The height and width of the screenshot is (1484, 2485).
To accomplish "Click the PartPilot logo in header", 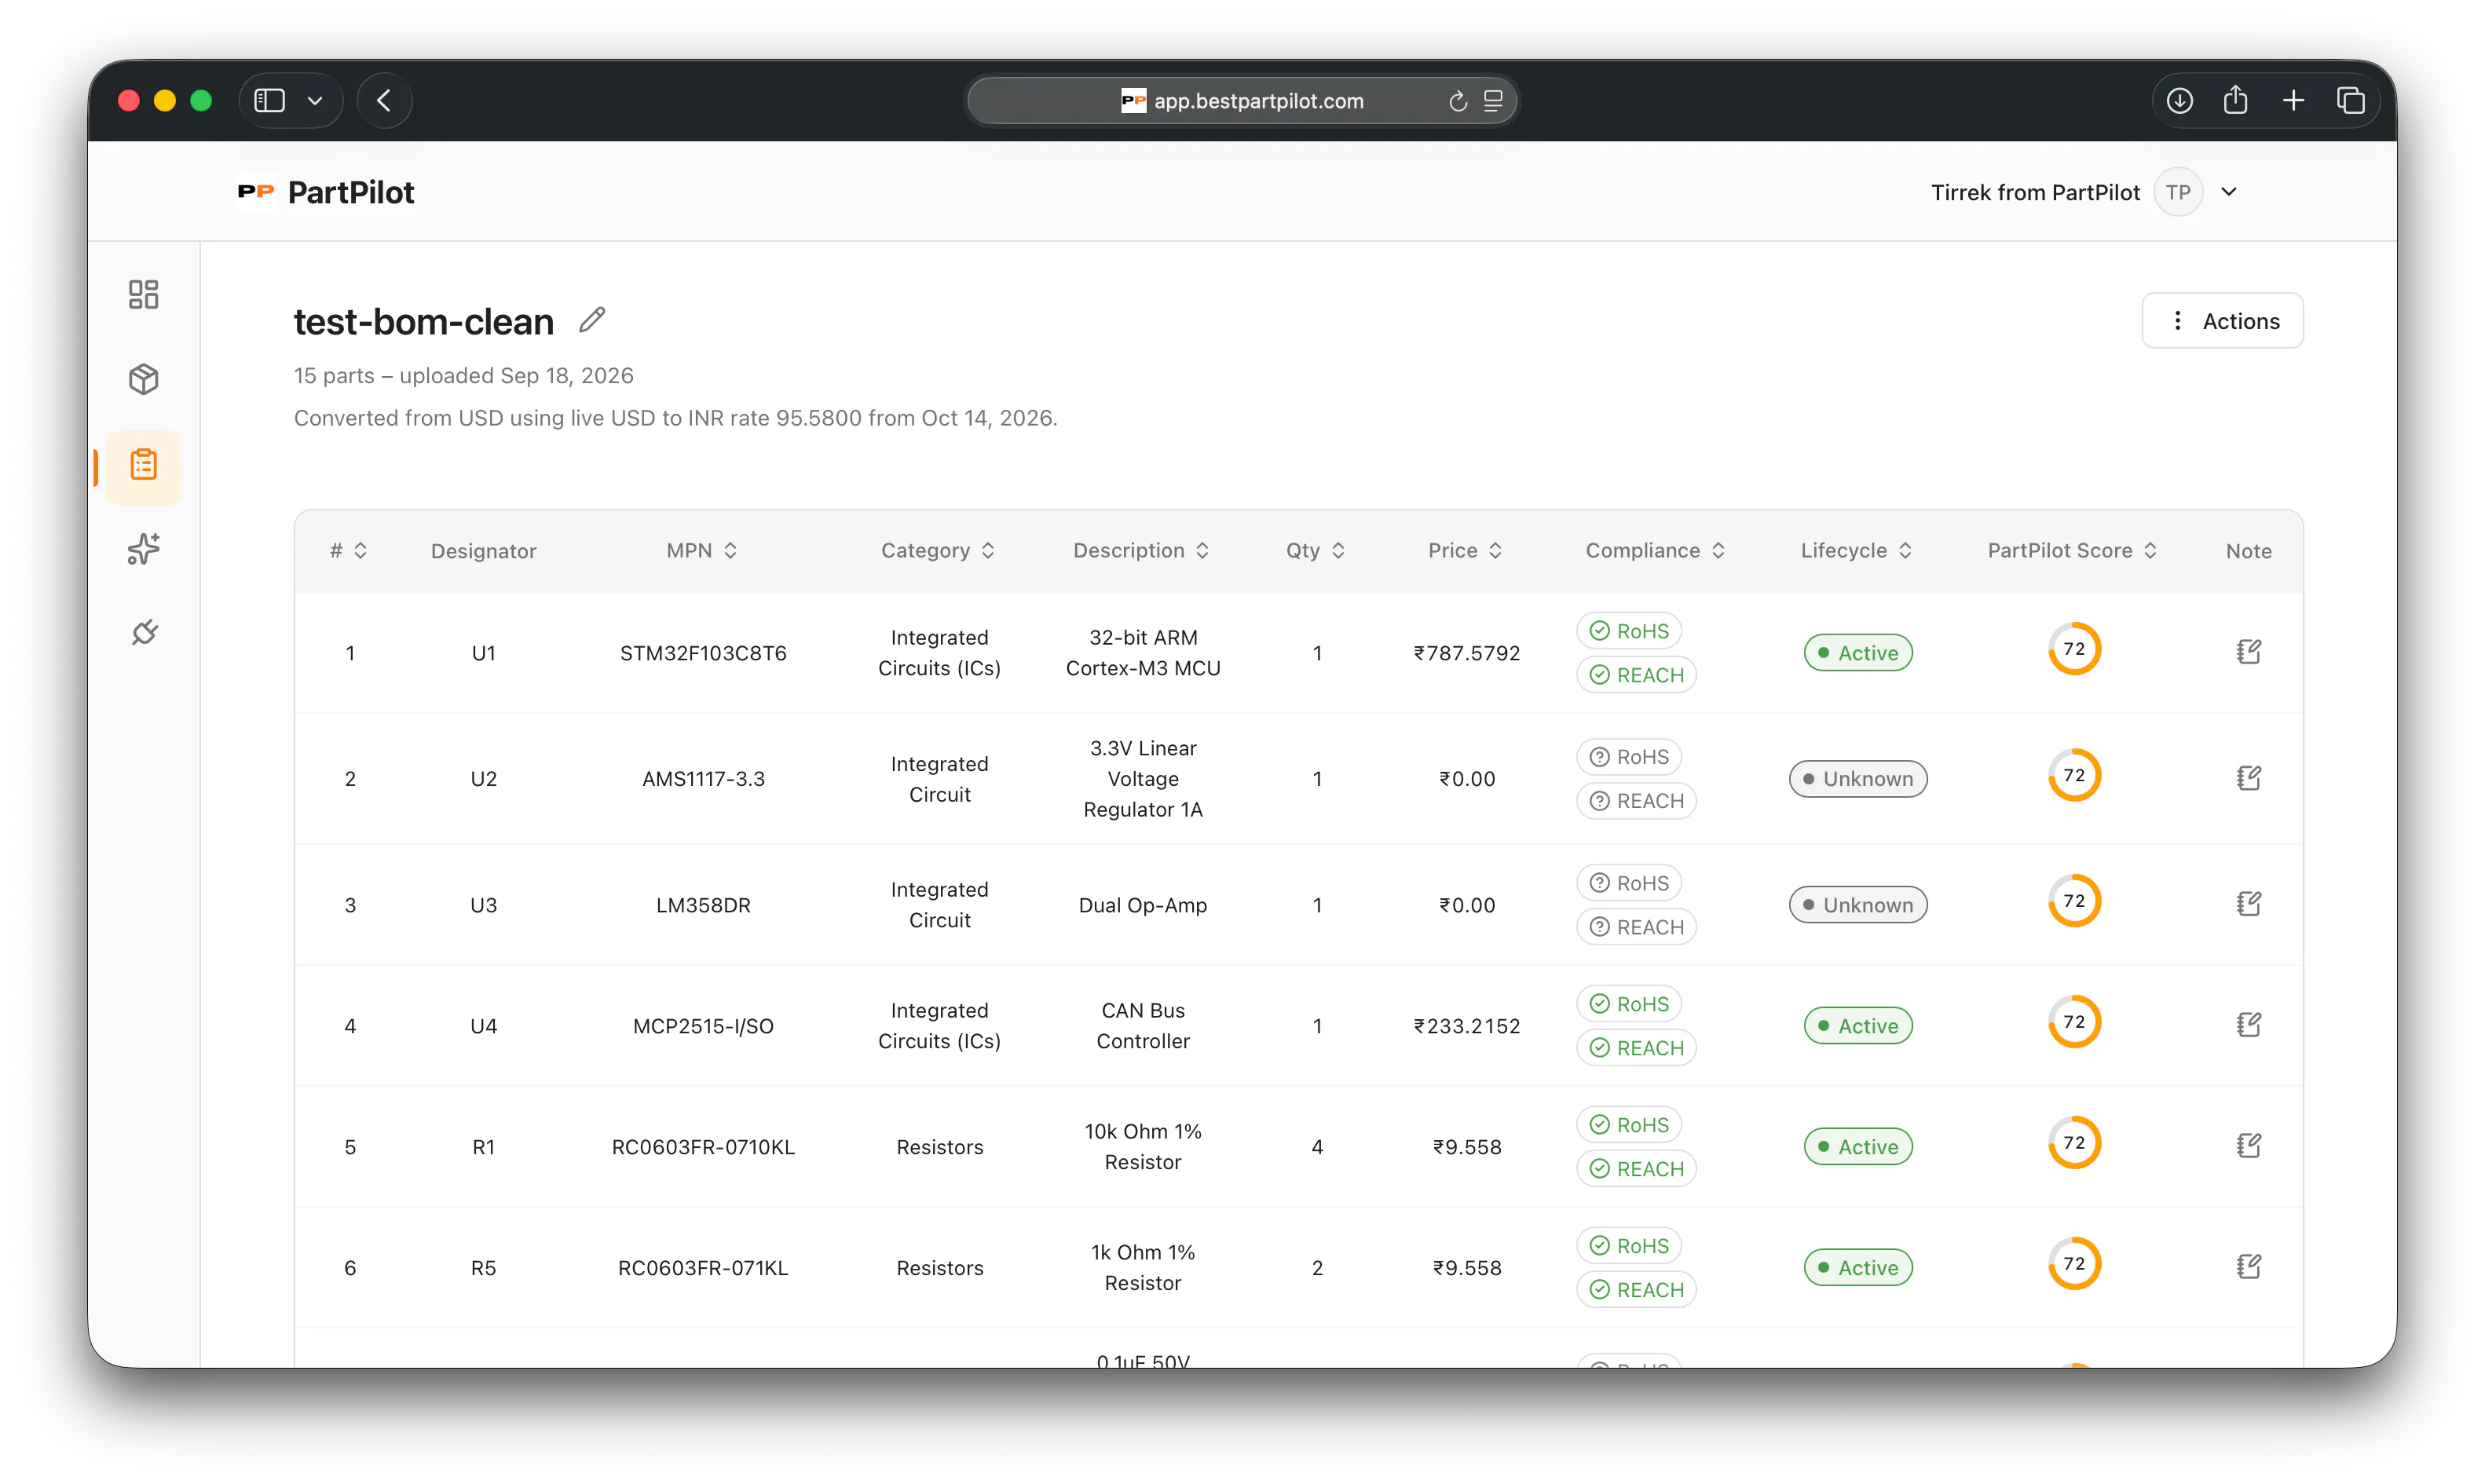I will pos(326,192).
